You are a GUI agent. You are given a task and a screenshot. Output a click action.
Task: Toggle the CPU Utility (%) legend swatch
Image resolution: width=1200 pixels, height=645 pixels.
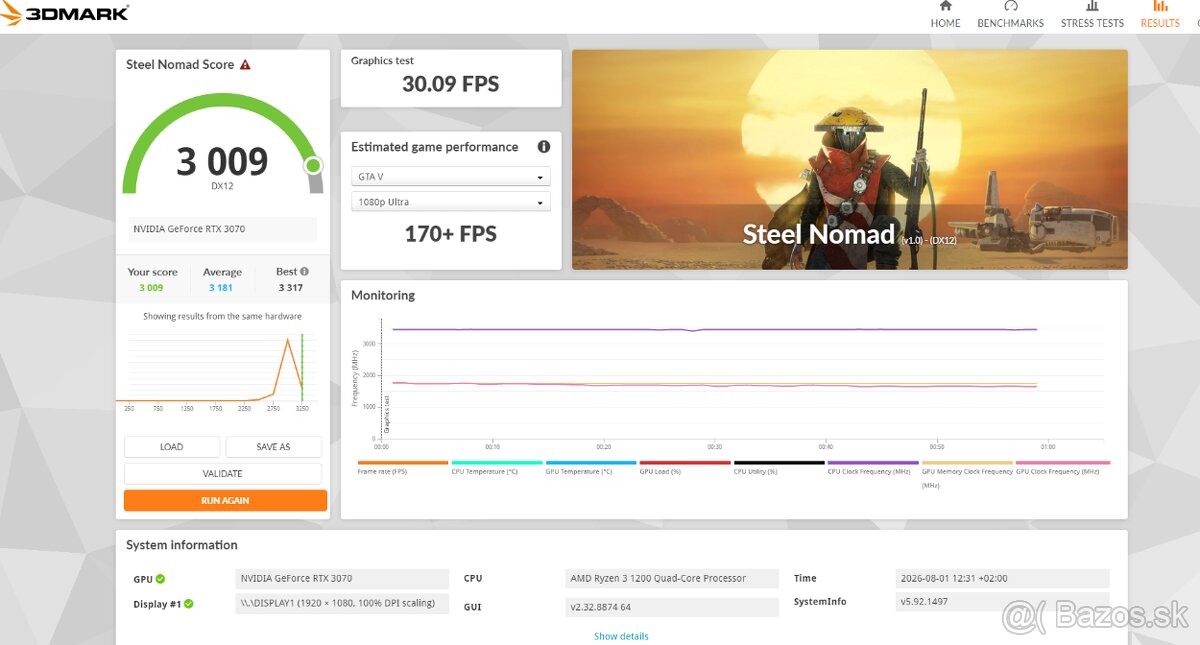click(x=779, y=463)
